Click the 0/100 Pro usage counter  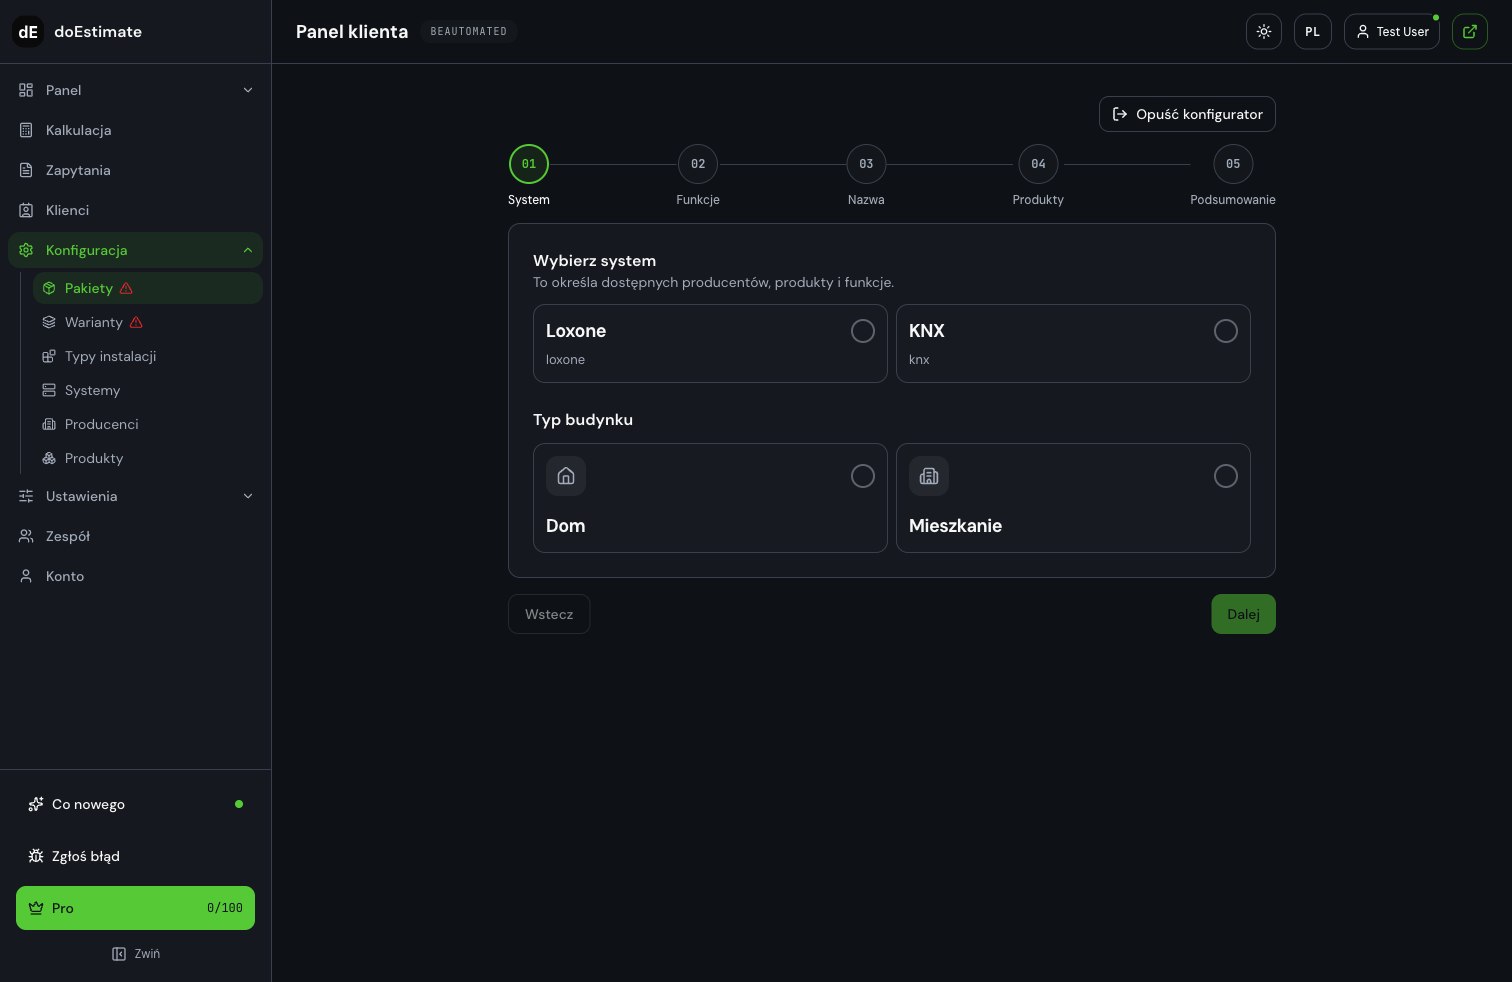(225, 908)
